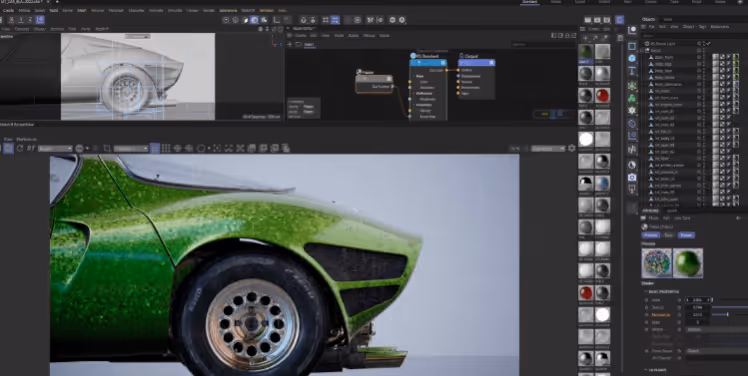Open the render view Preferences menu

point(26,139)
